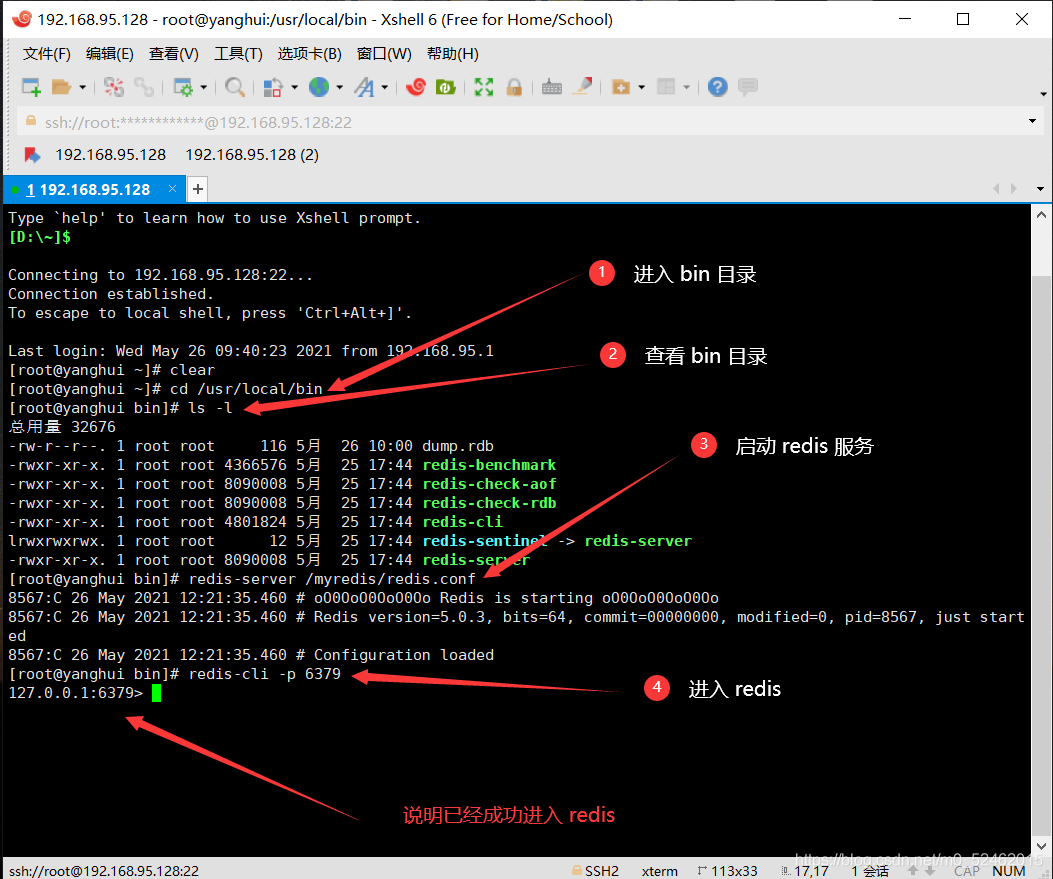
Task: Click the Open Session folder icon
Action: pos(61,87)
